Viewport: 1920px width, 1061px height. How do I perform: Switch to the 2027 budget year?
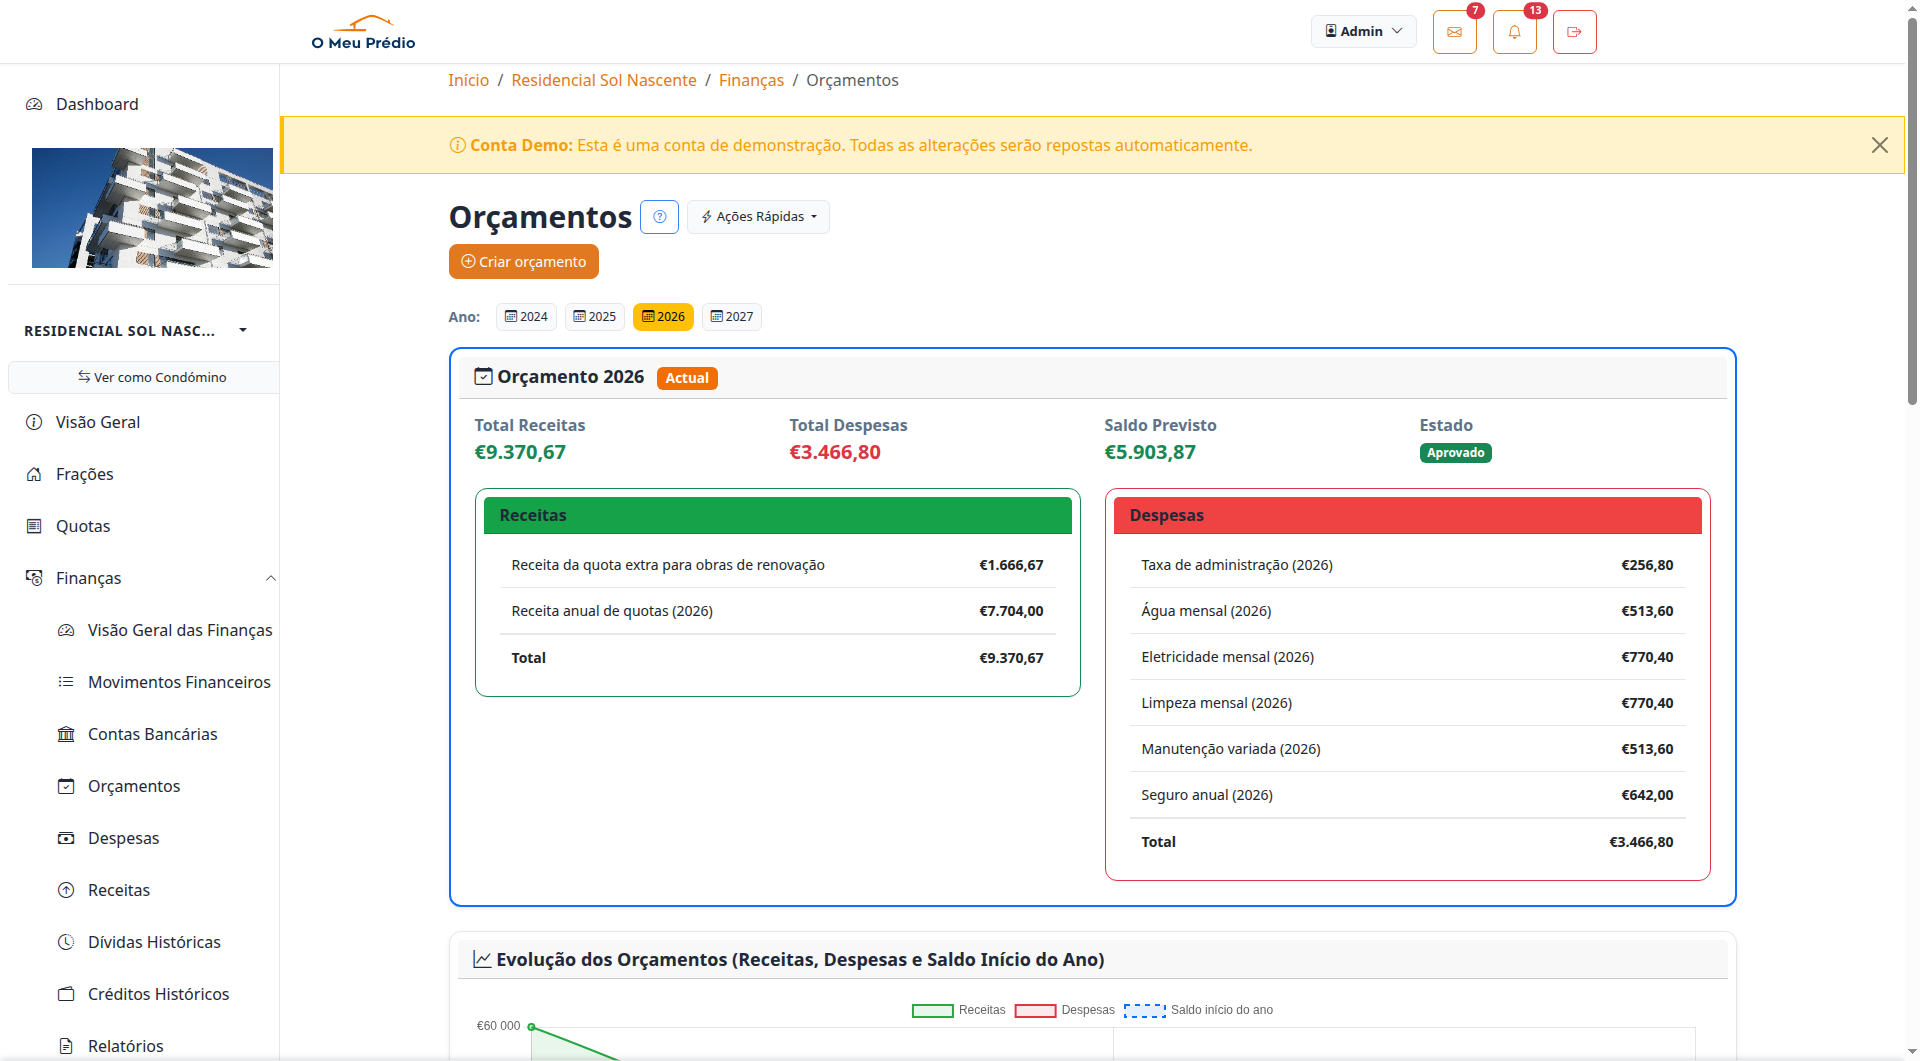(x=731, y=317)
